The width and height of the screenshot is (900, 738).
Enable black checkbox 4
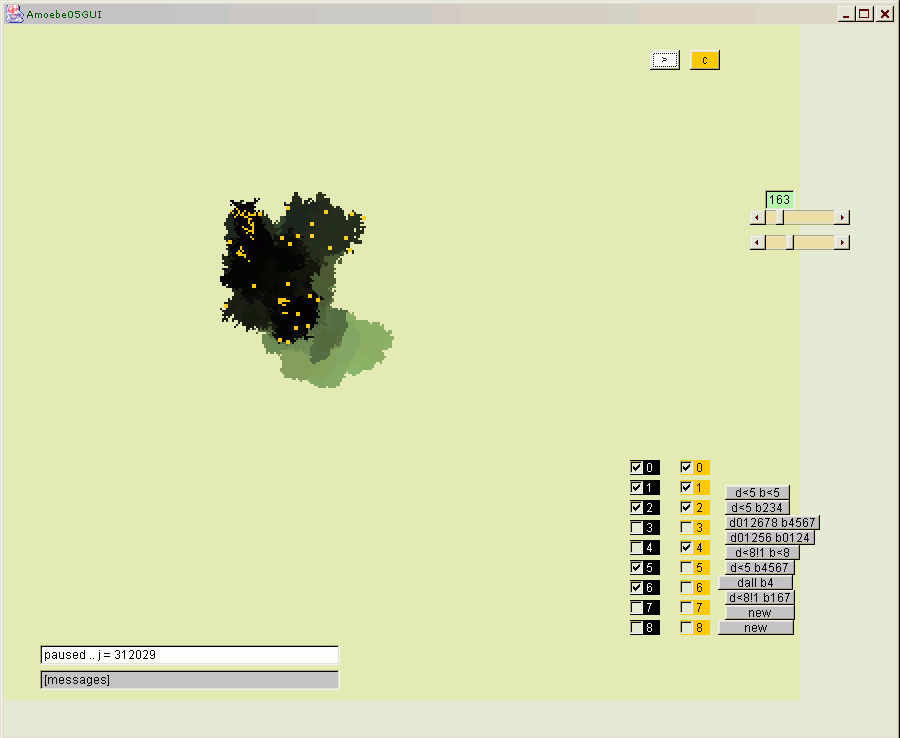(637, 547)
